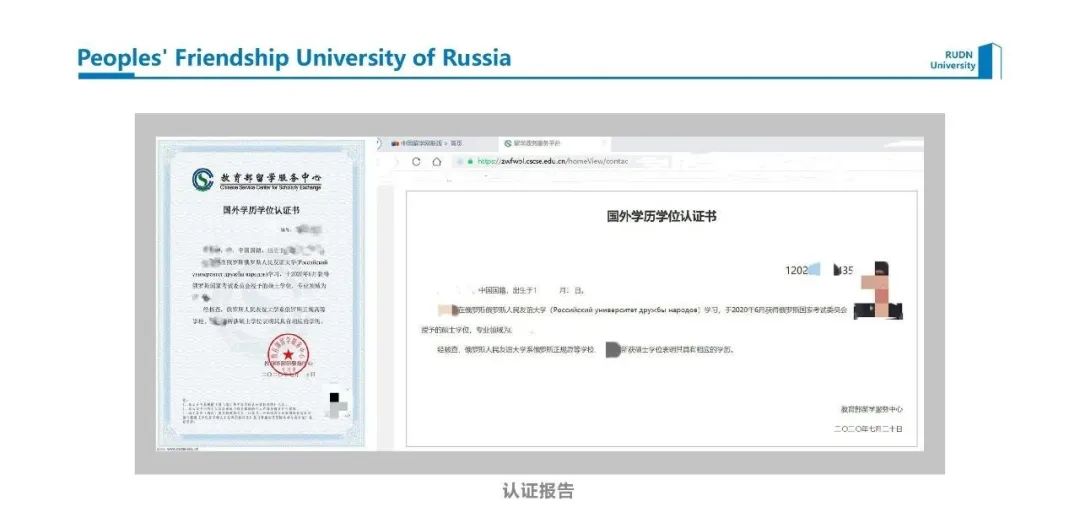Click the CSCSE logo on the certificate

[203, 180]
